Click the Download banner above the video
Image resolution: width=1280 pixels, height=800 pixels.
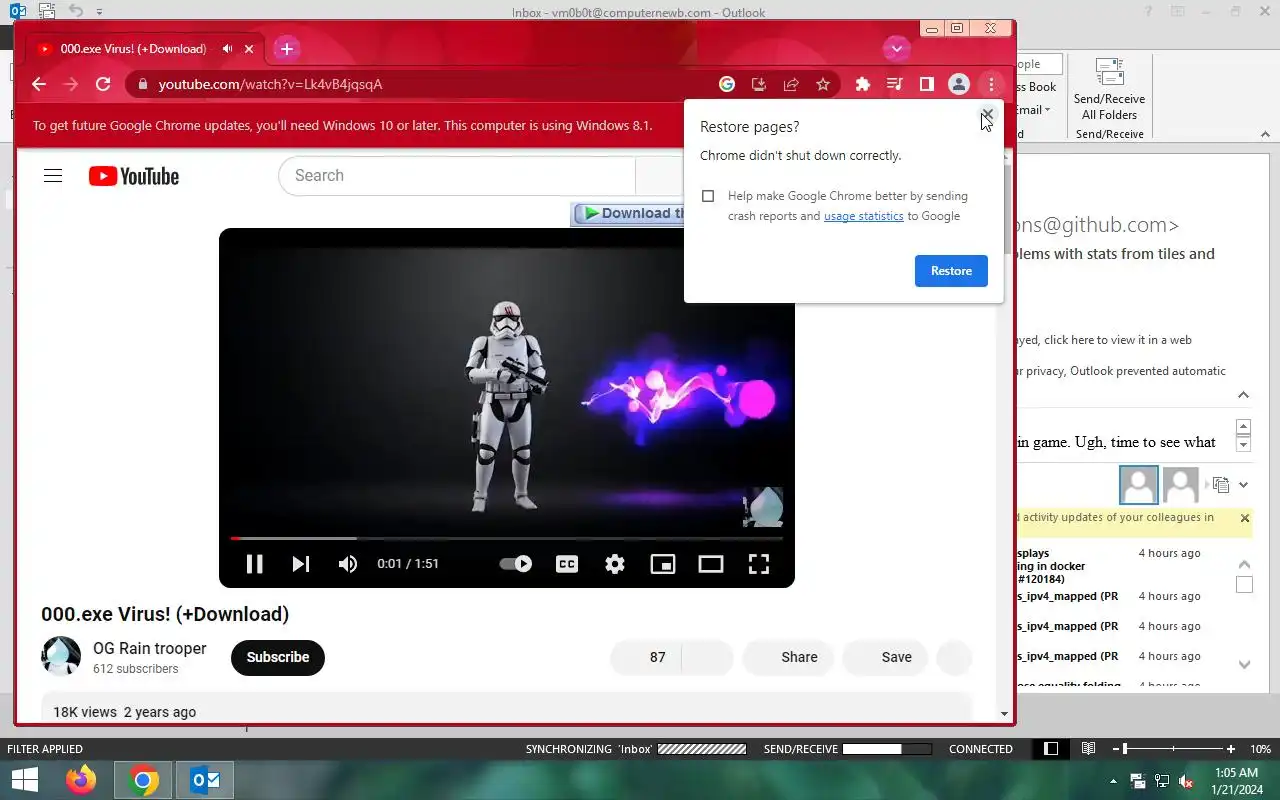[628, 213]
